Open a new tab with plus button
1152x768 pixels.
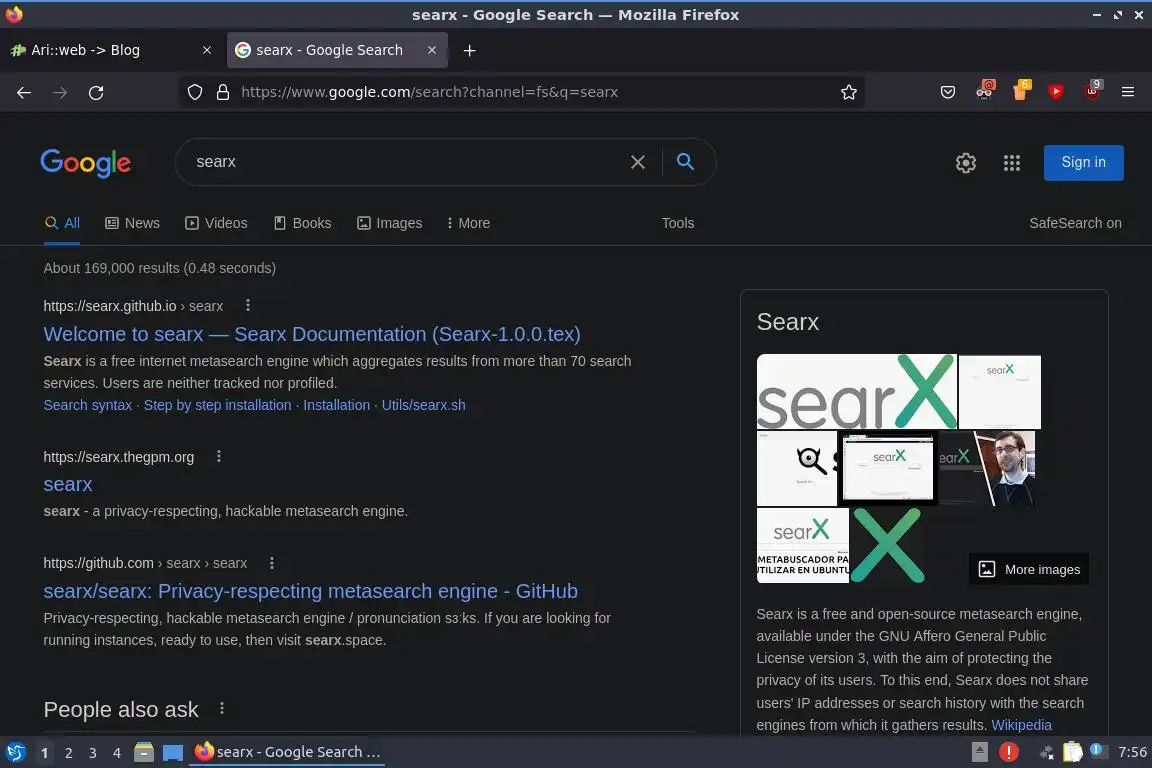click(x=469, y=50)
